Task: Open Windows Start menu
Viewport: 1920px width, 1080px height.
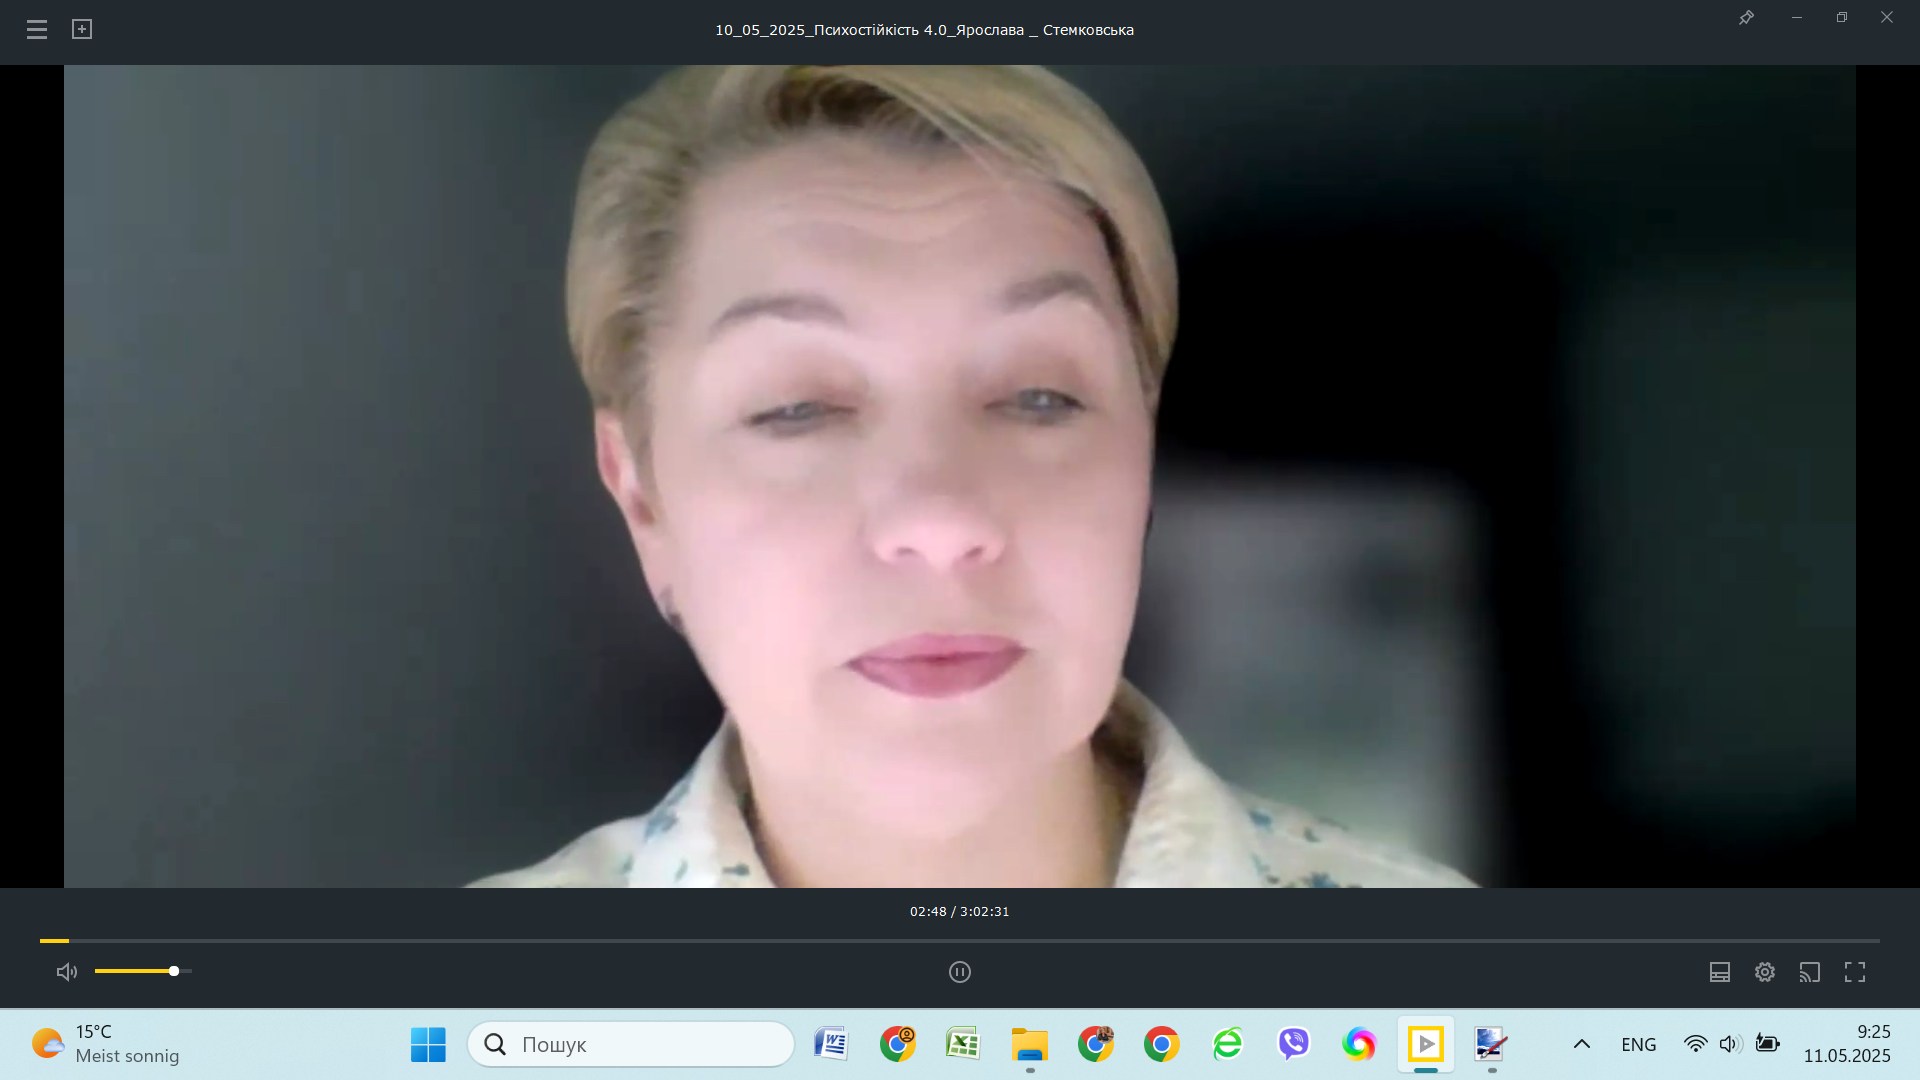Action: pos(428,1044)
